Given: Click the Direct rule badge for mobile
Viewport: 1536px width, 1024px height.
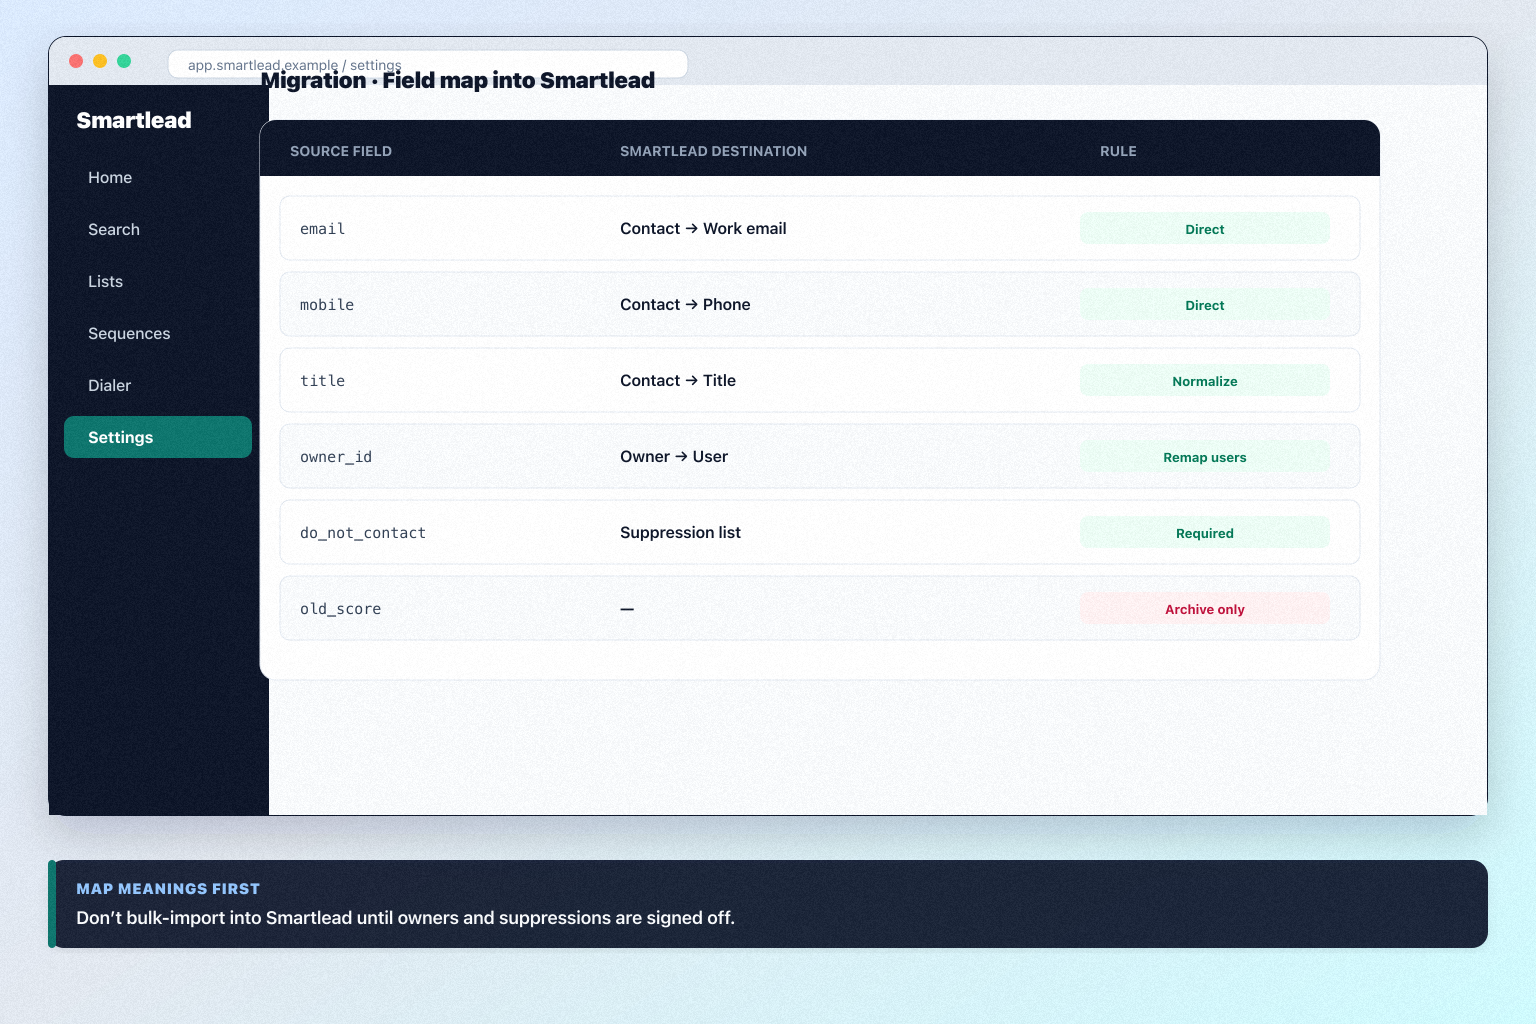Looking at the screenshot, I should [x=1204, y=305].
